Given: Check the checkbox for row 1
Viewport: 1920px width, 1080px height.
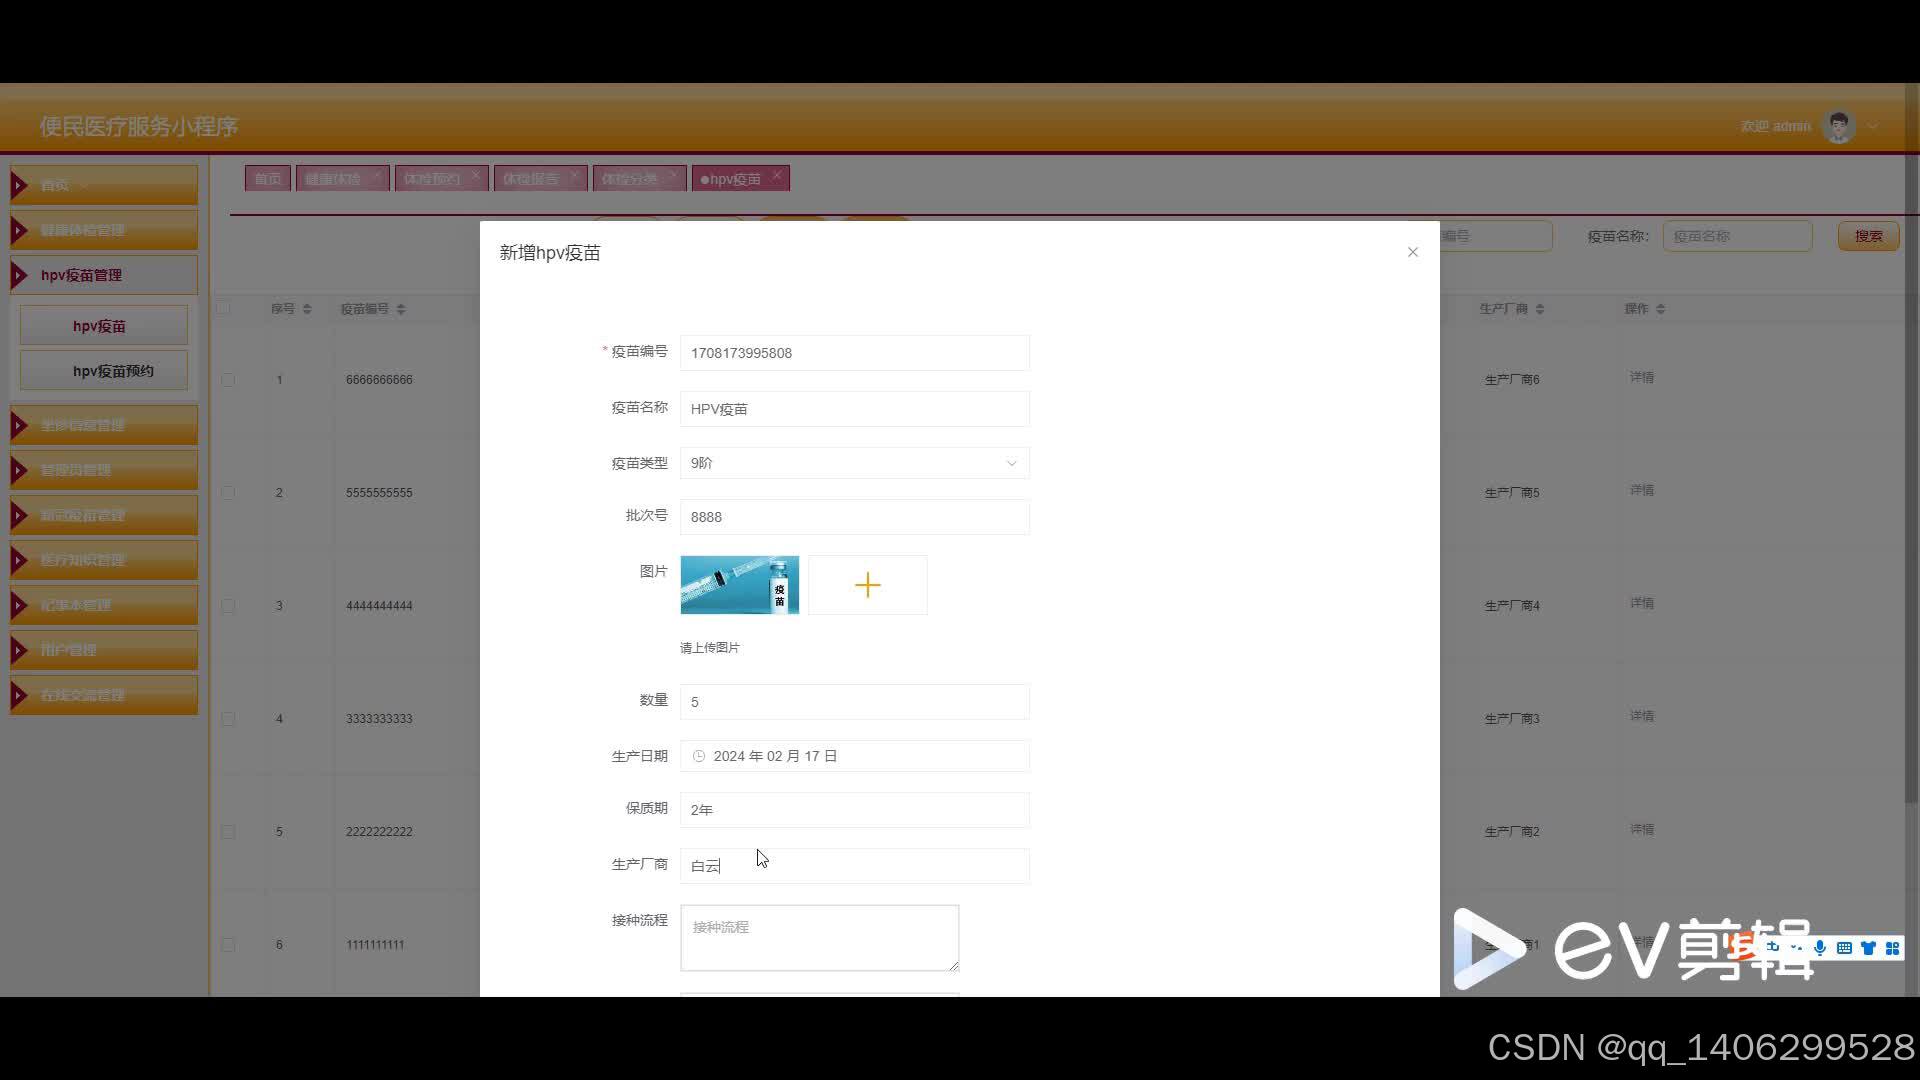Looking at the screenshot, I should (228, 380).
